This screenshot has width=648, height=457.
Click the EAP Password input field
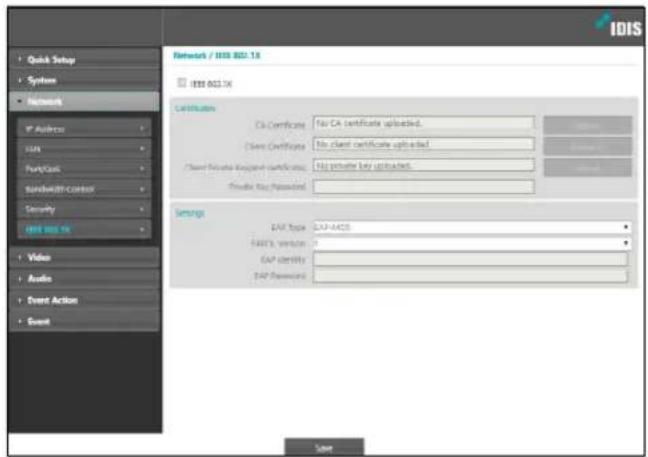470,276
